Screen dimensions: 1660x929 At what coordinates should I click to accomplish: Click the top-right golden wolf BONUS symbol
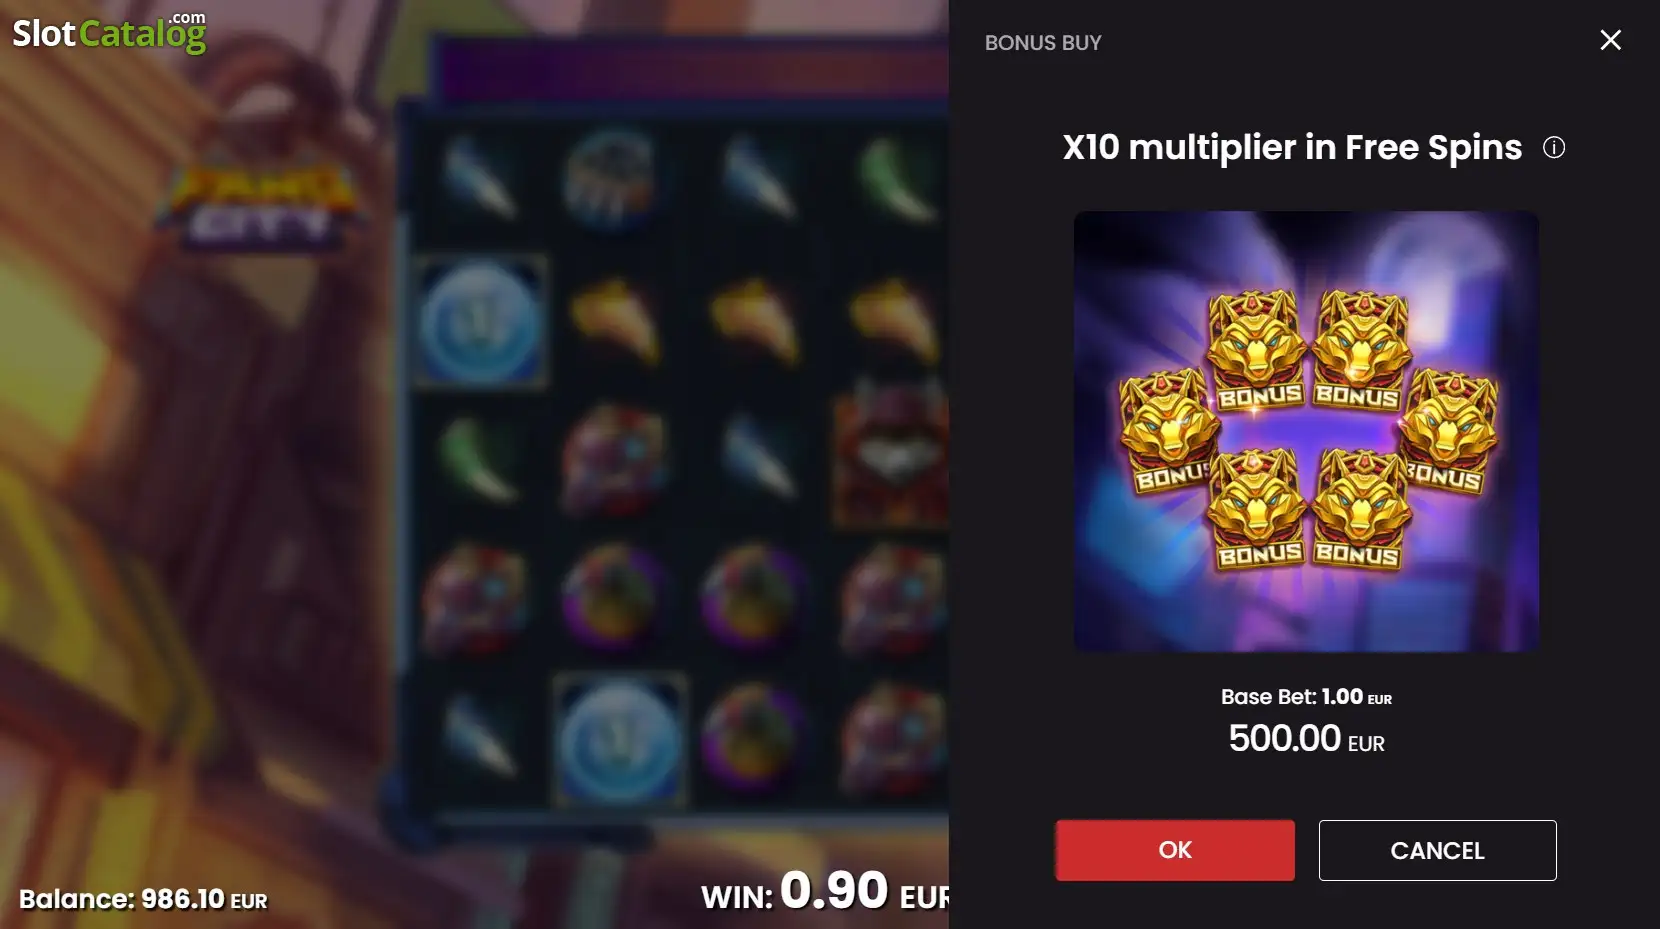(x=1359, y=350)
